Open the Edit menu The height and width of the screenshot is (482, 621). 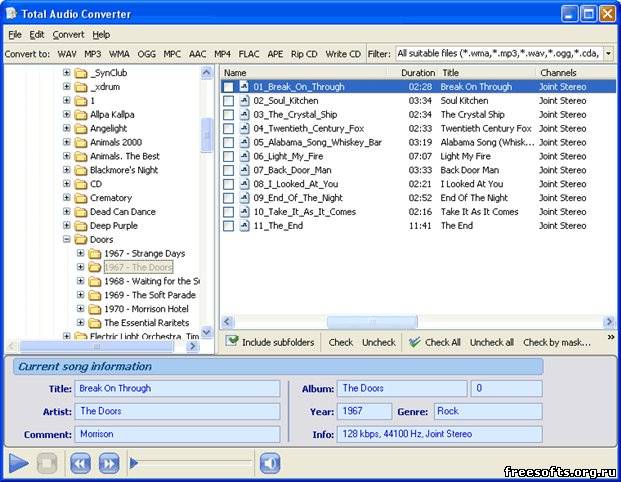(x=37, y=35)
